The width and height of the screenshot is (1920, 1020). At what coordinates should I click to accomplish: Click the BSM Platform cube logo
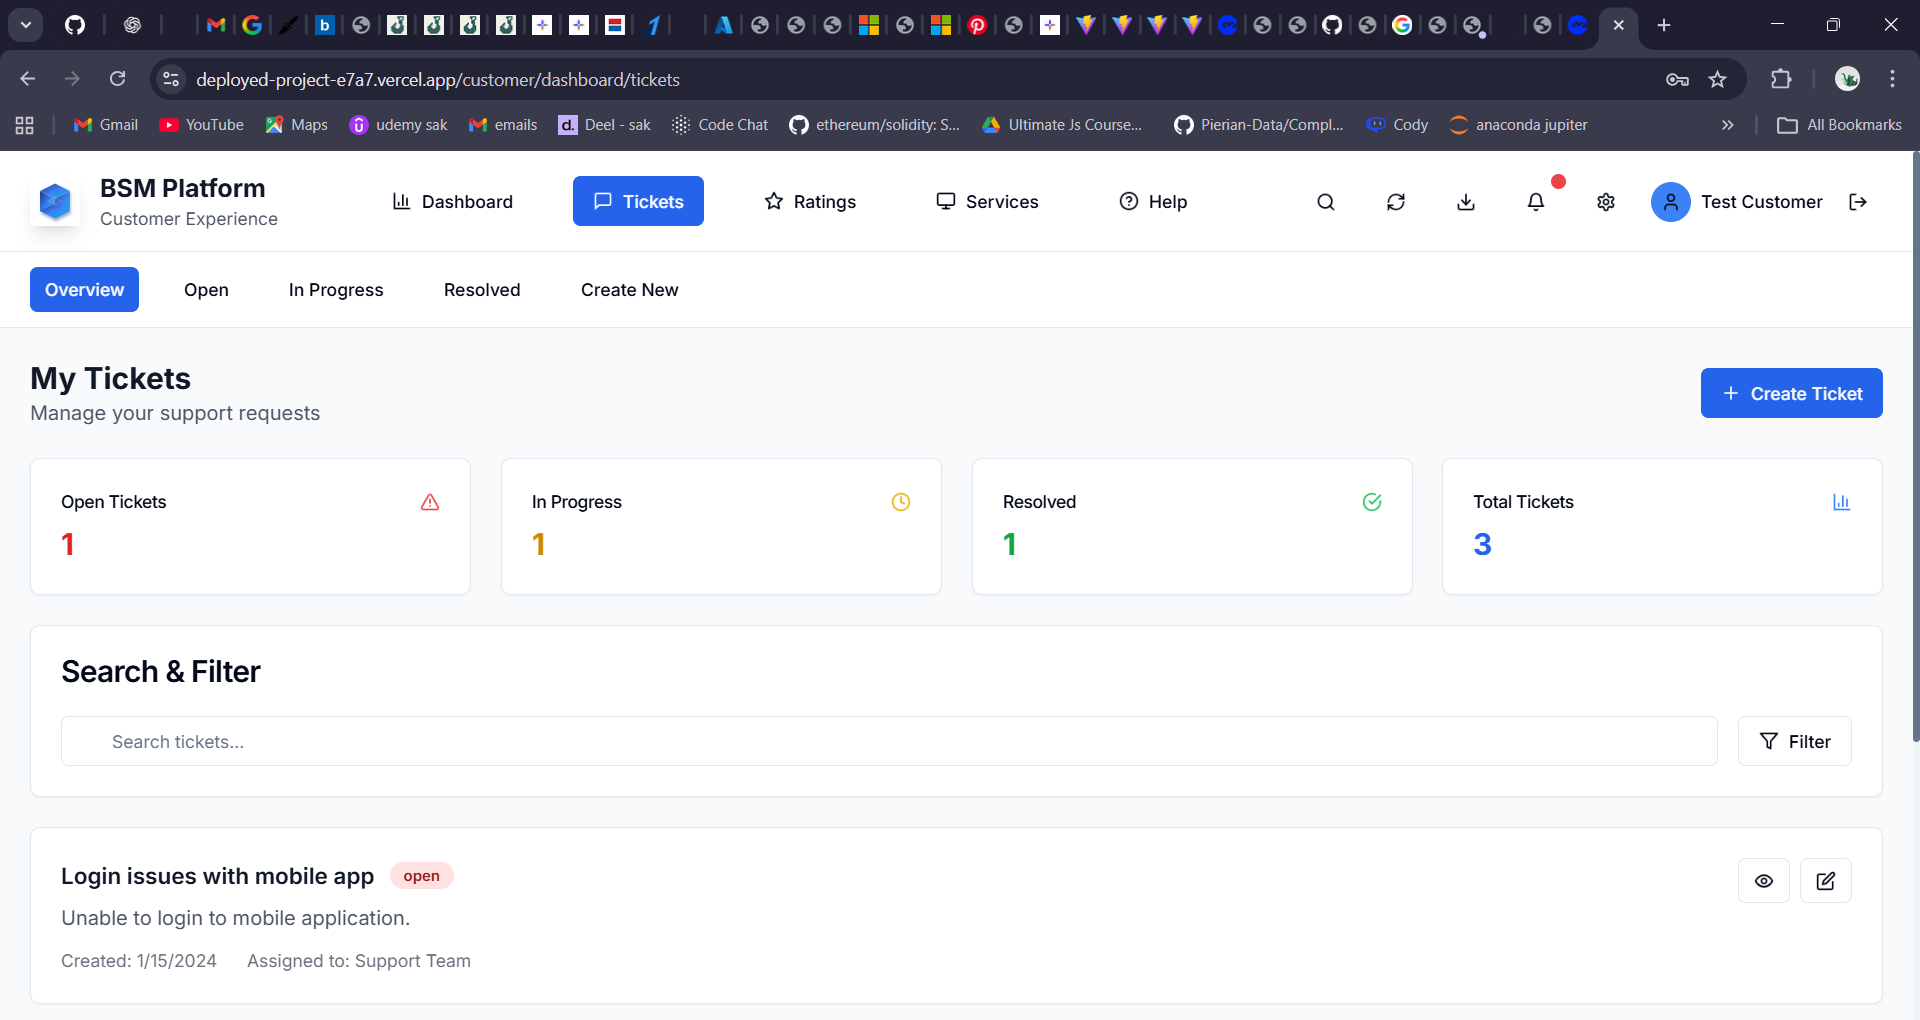(55, 202)
